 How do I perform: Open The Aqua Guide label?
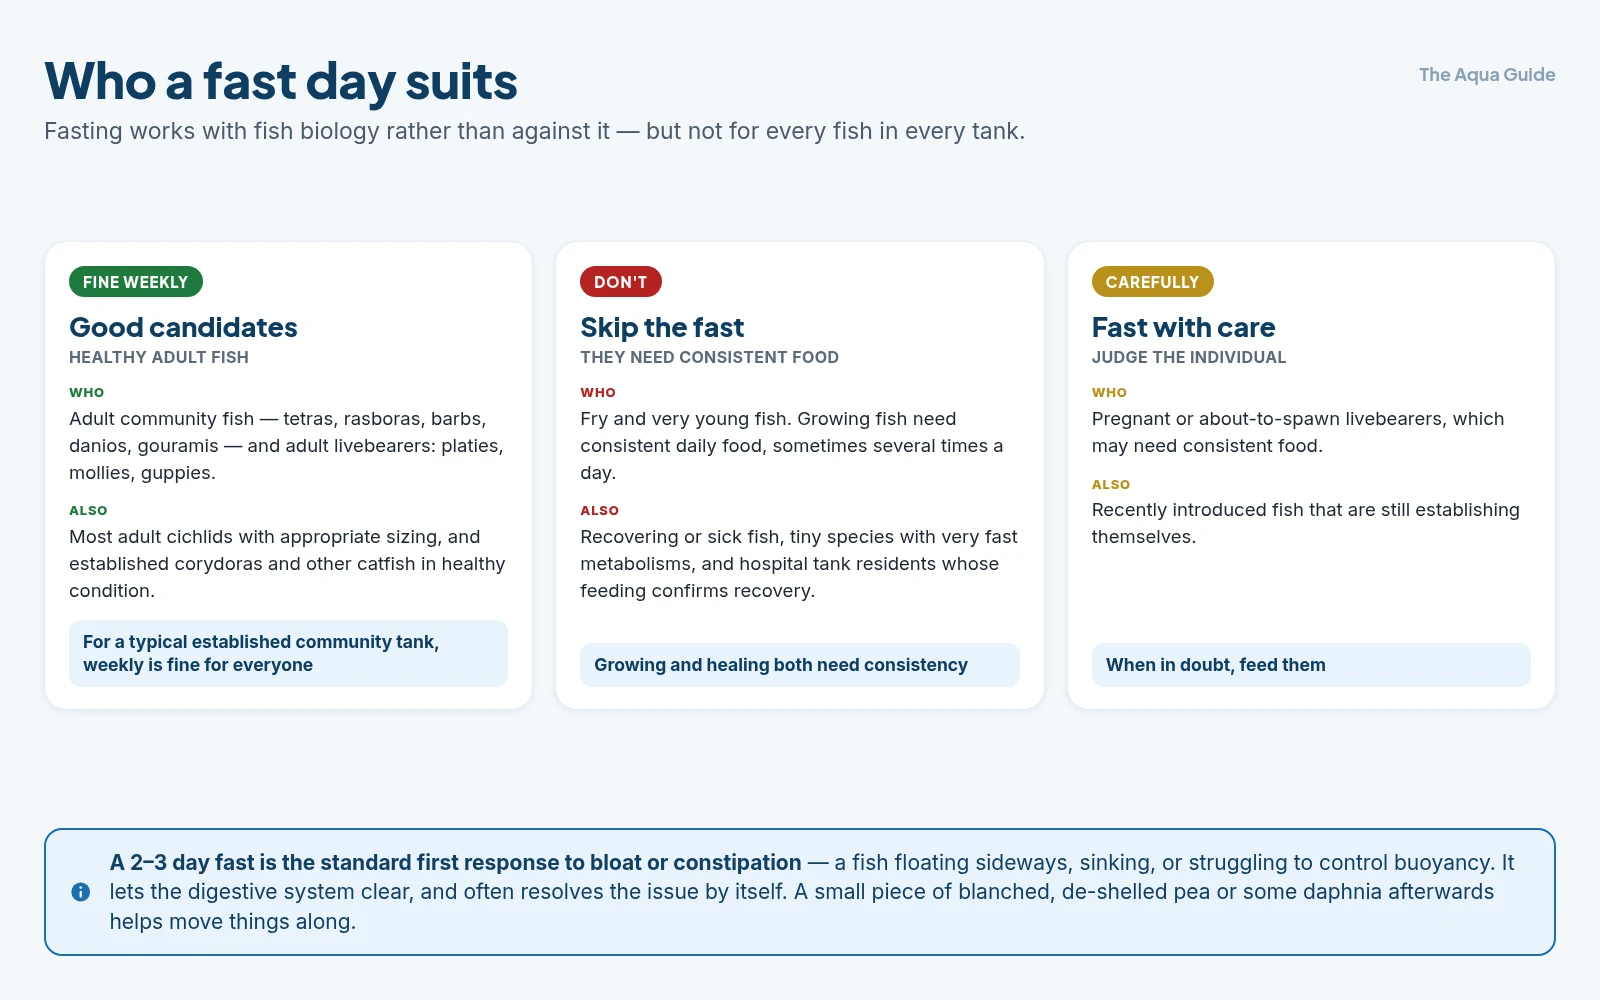pyautogui.click(x=1487, y=75)
